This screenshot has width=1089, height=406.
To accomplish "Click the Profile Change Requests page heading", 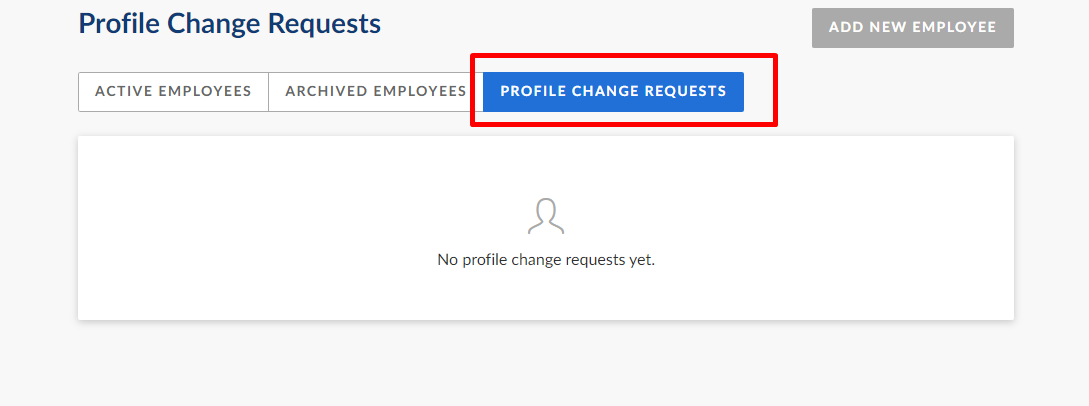I will coord(229,24).
